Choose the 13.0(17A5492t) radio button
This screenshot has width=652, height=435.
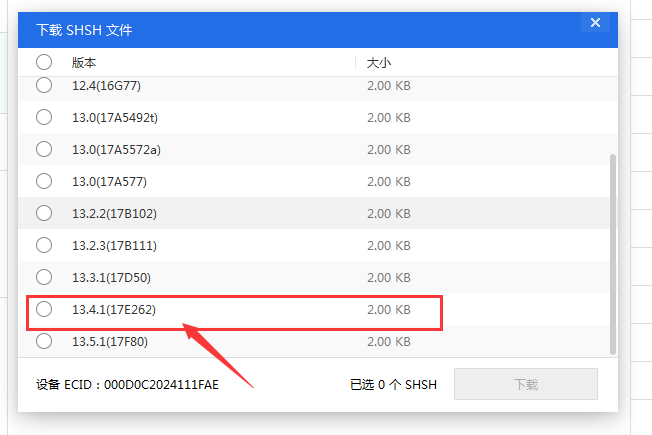pyautogui.click(x=44, y=117)
